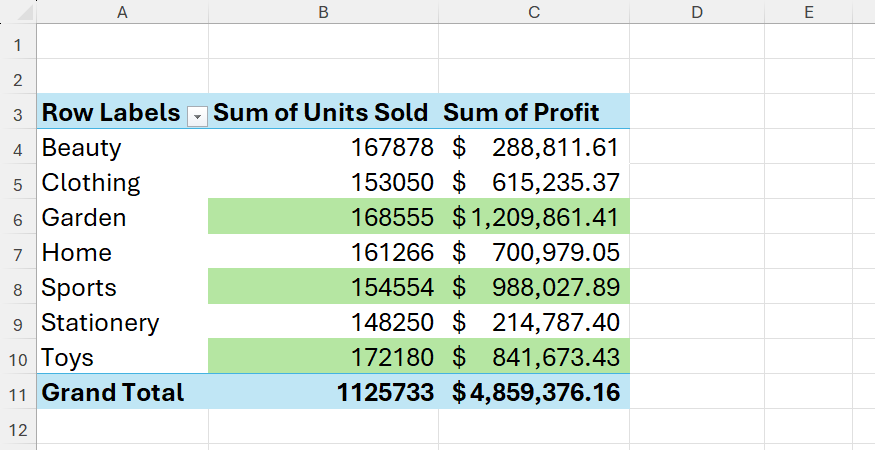Click units sold value 154554
Viewport: 875px width, 450px height.
click(392, 288)
